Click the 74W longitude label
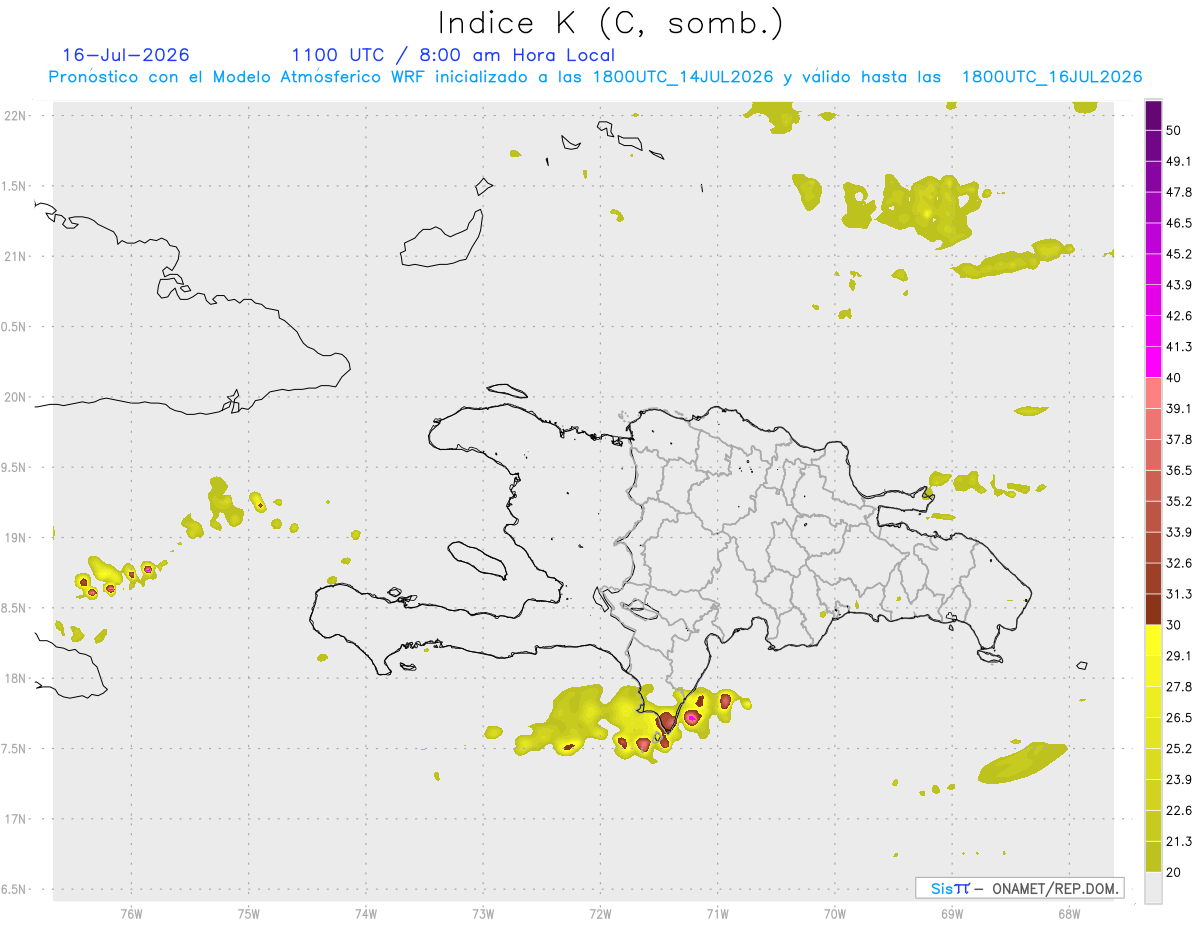This screenshot has height=927, width=1200. pyautogui.click(x=365, y=914)
